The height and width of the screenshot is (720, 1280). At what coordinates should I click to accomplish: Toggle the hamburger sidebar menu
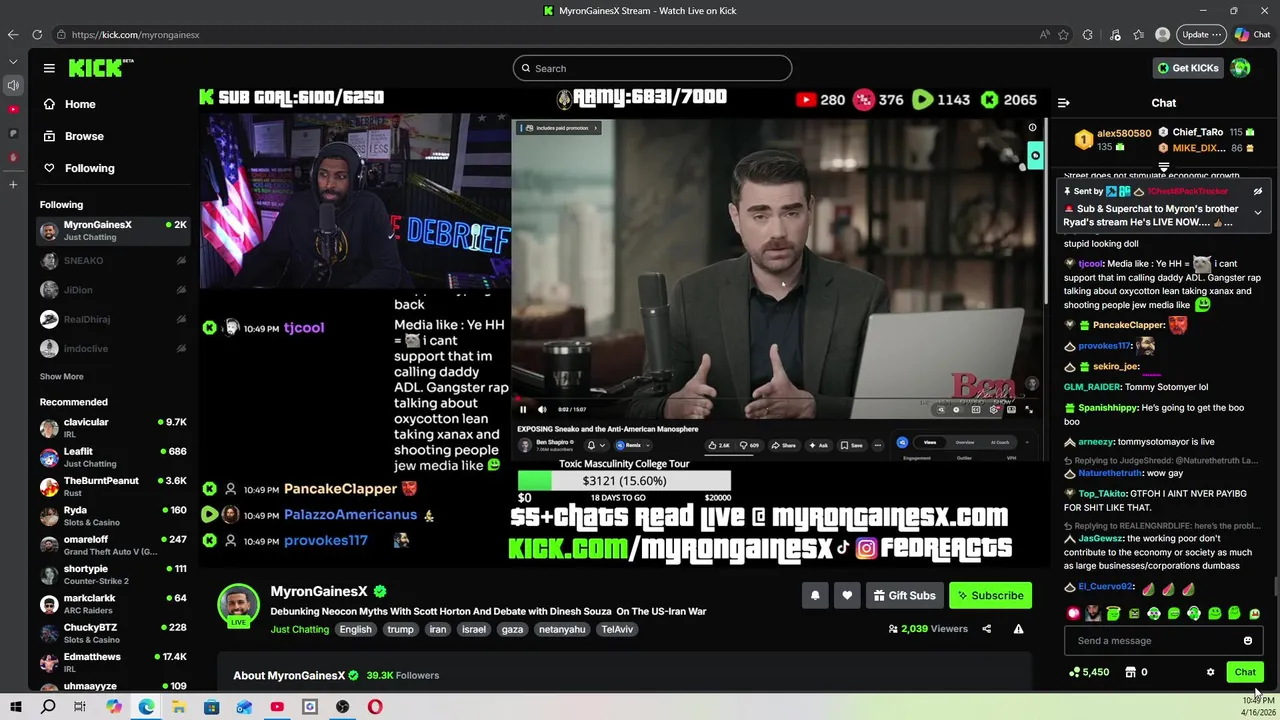tap(49, 68)
